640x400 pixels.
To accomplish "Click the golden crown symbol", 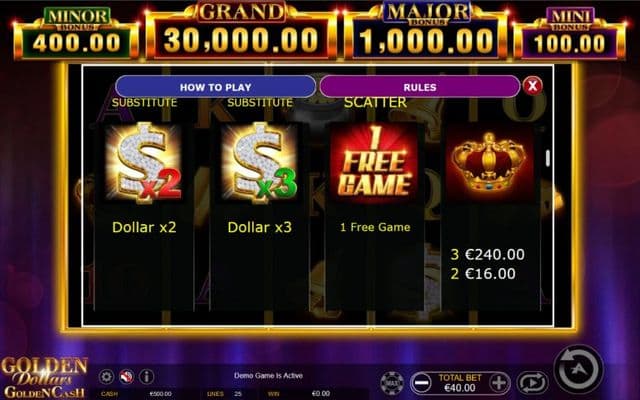I will [x=489, y=162].
